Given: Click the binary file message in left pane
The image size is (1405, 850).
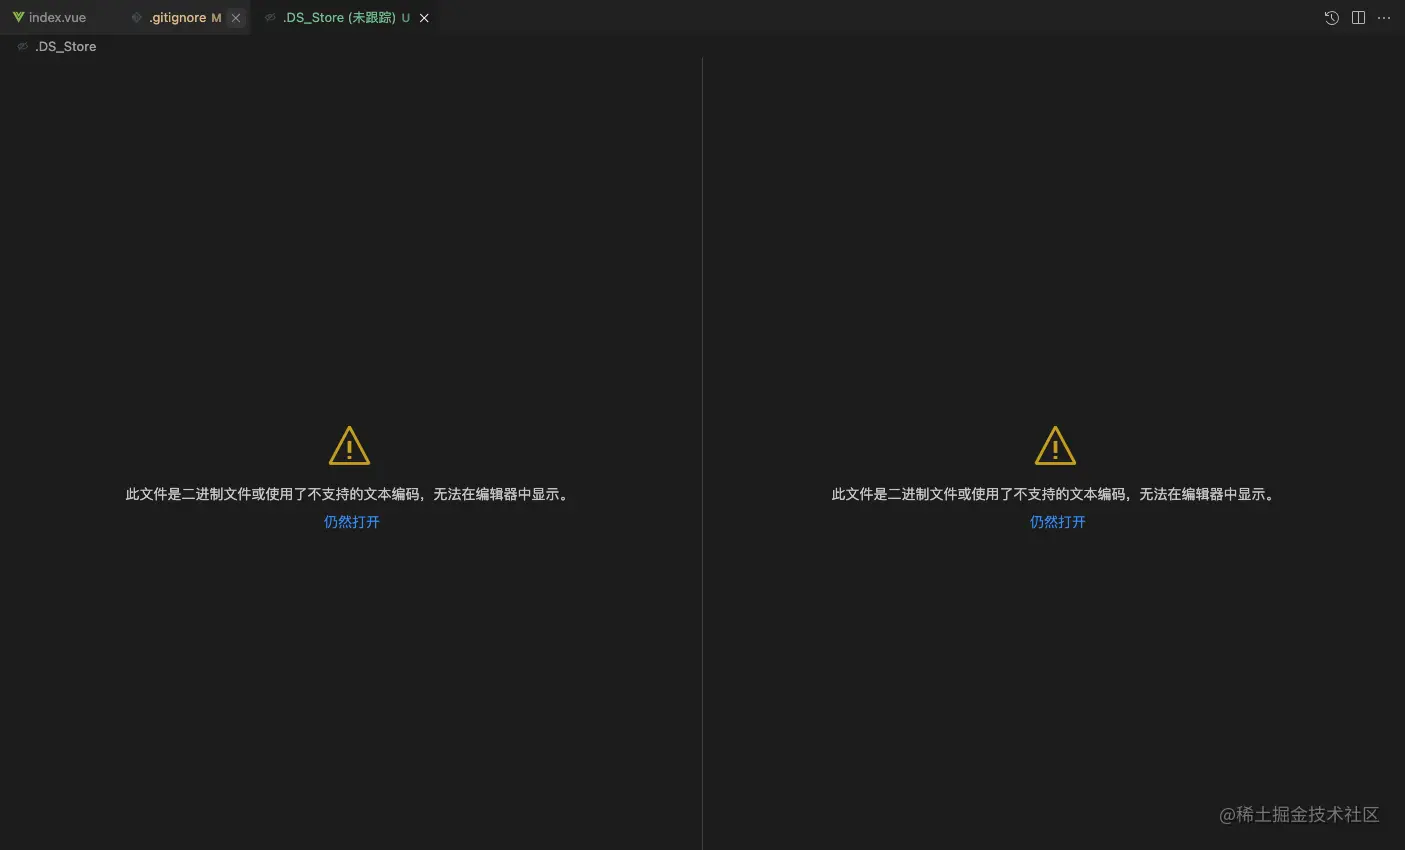Looking at the screenshot, I should tap(349, 494).
